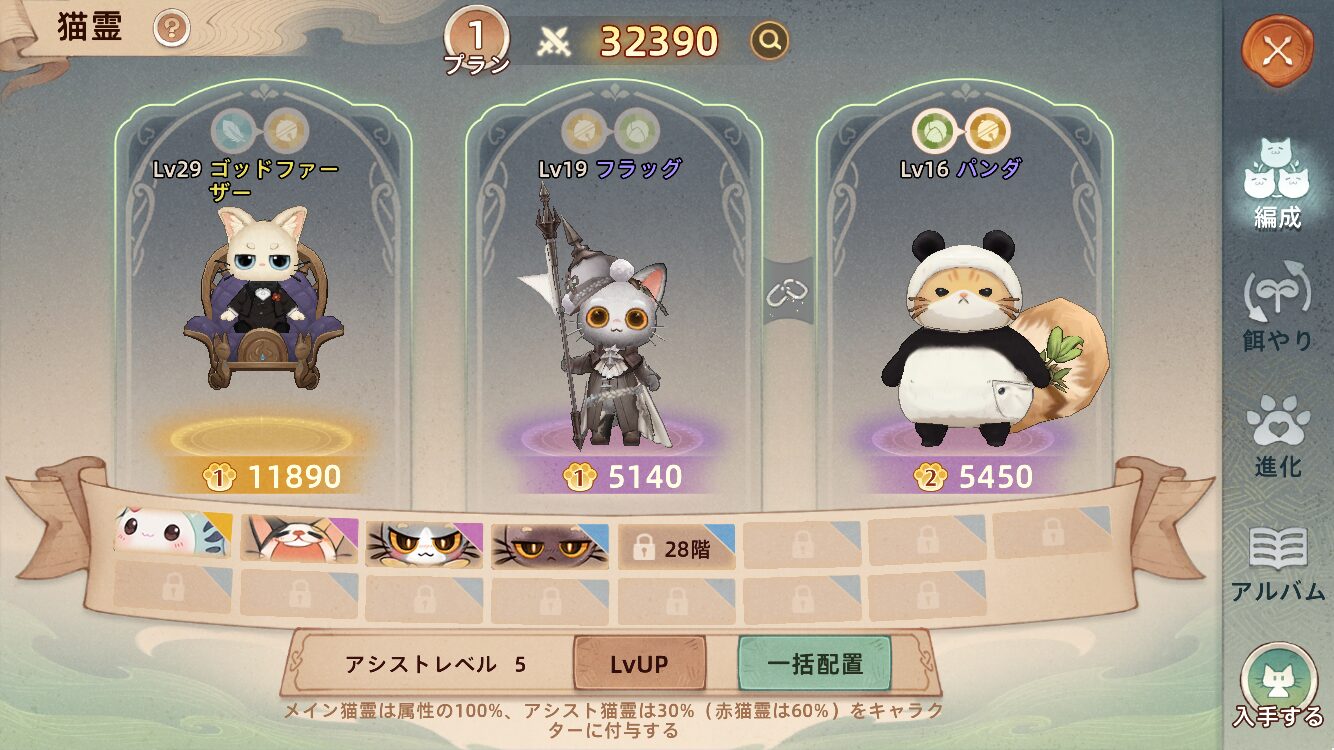Open the help question mark icon
Screen dimensions: 1334x750
(172, 30)
